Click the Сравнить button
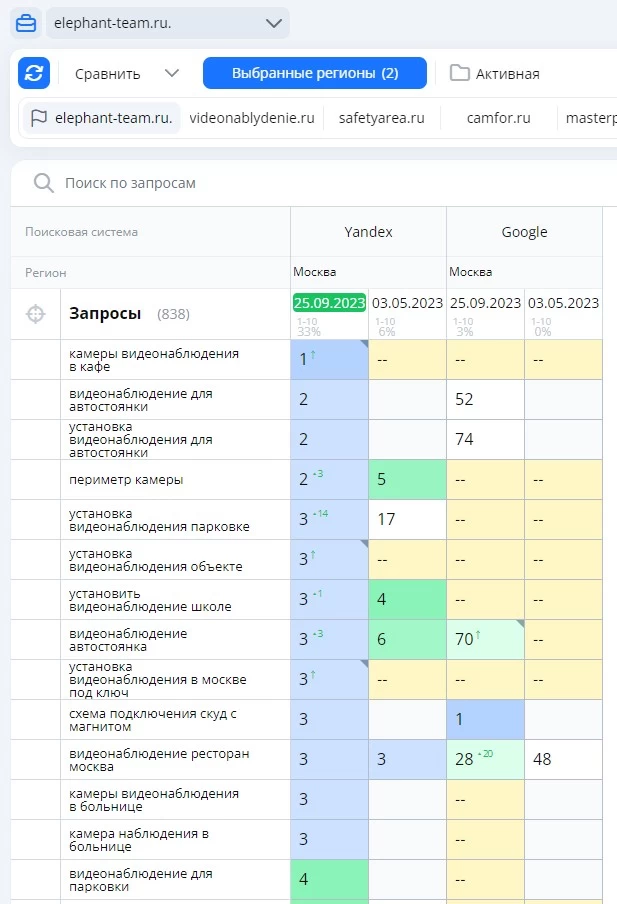Viewport: 617px width, 904px height. point(107,73)
